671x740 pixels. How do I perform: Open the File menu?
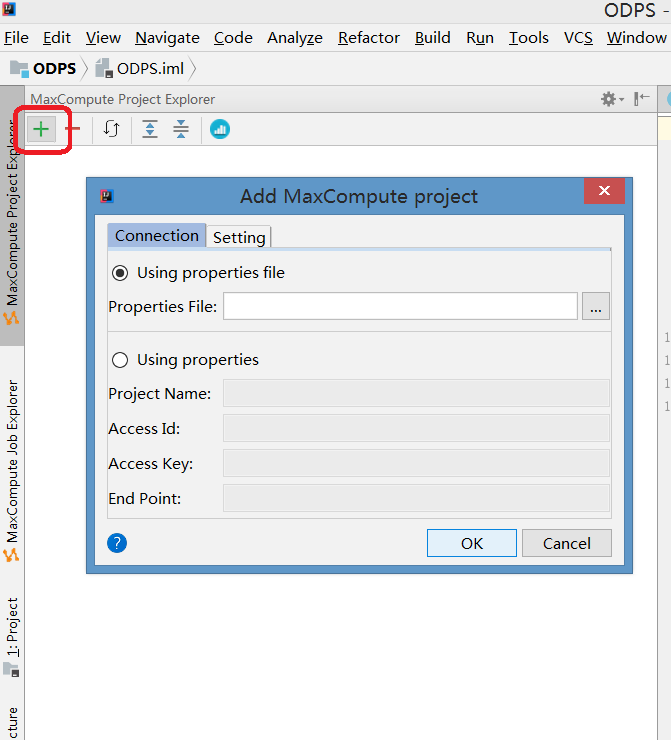pyautogui.click(x=17, y=38)
